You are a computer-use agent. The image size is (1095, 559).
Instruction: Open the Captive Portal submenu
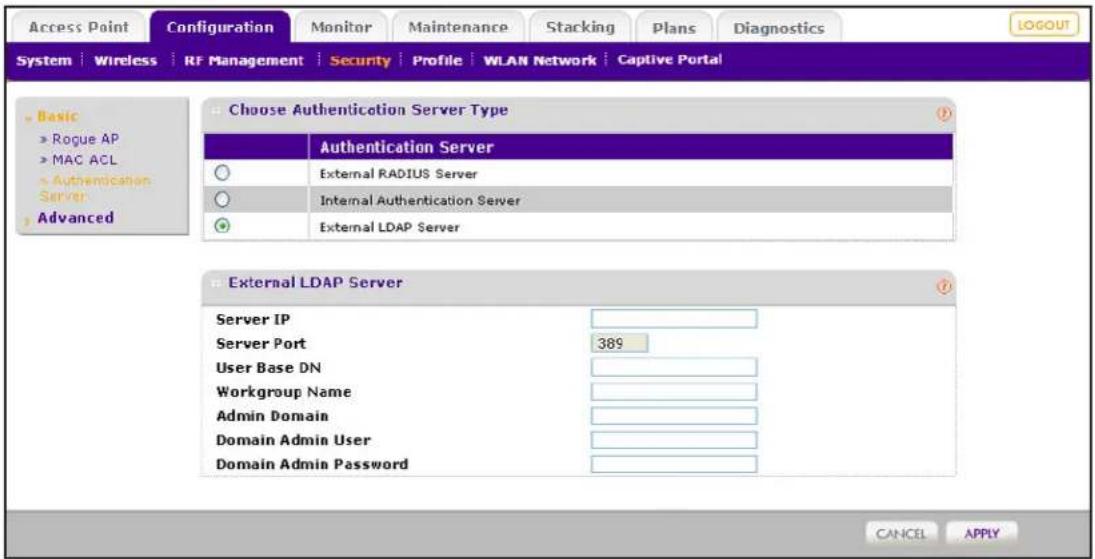[670, 60]
